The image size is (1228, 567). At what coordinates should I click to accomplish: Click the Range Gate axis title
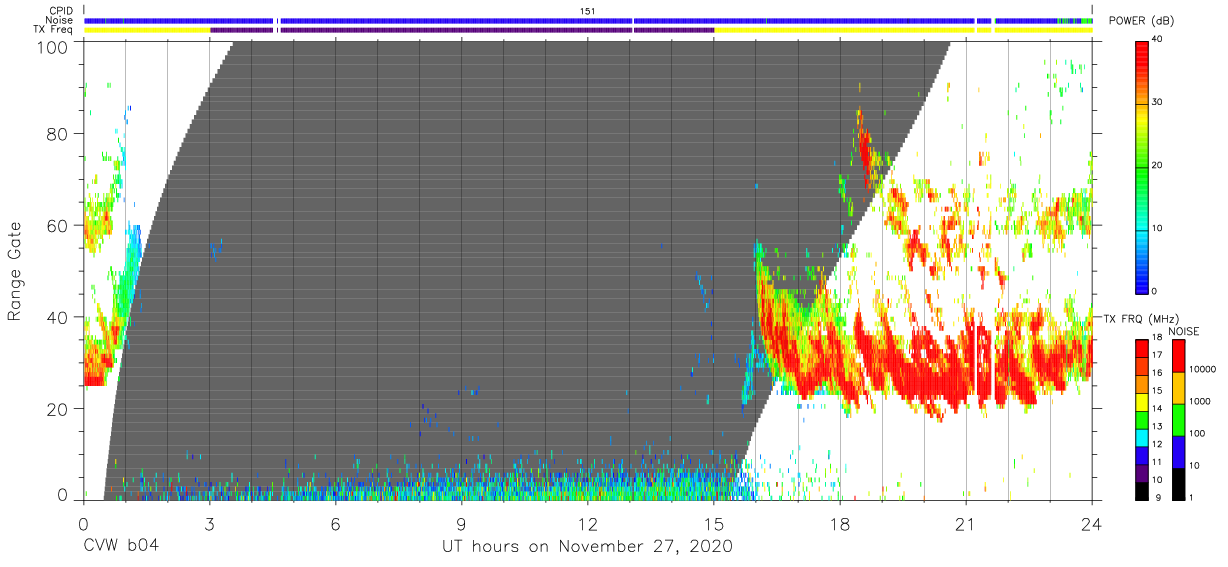pyautogui.click(x=16, y=271)
